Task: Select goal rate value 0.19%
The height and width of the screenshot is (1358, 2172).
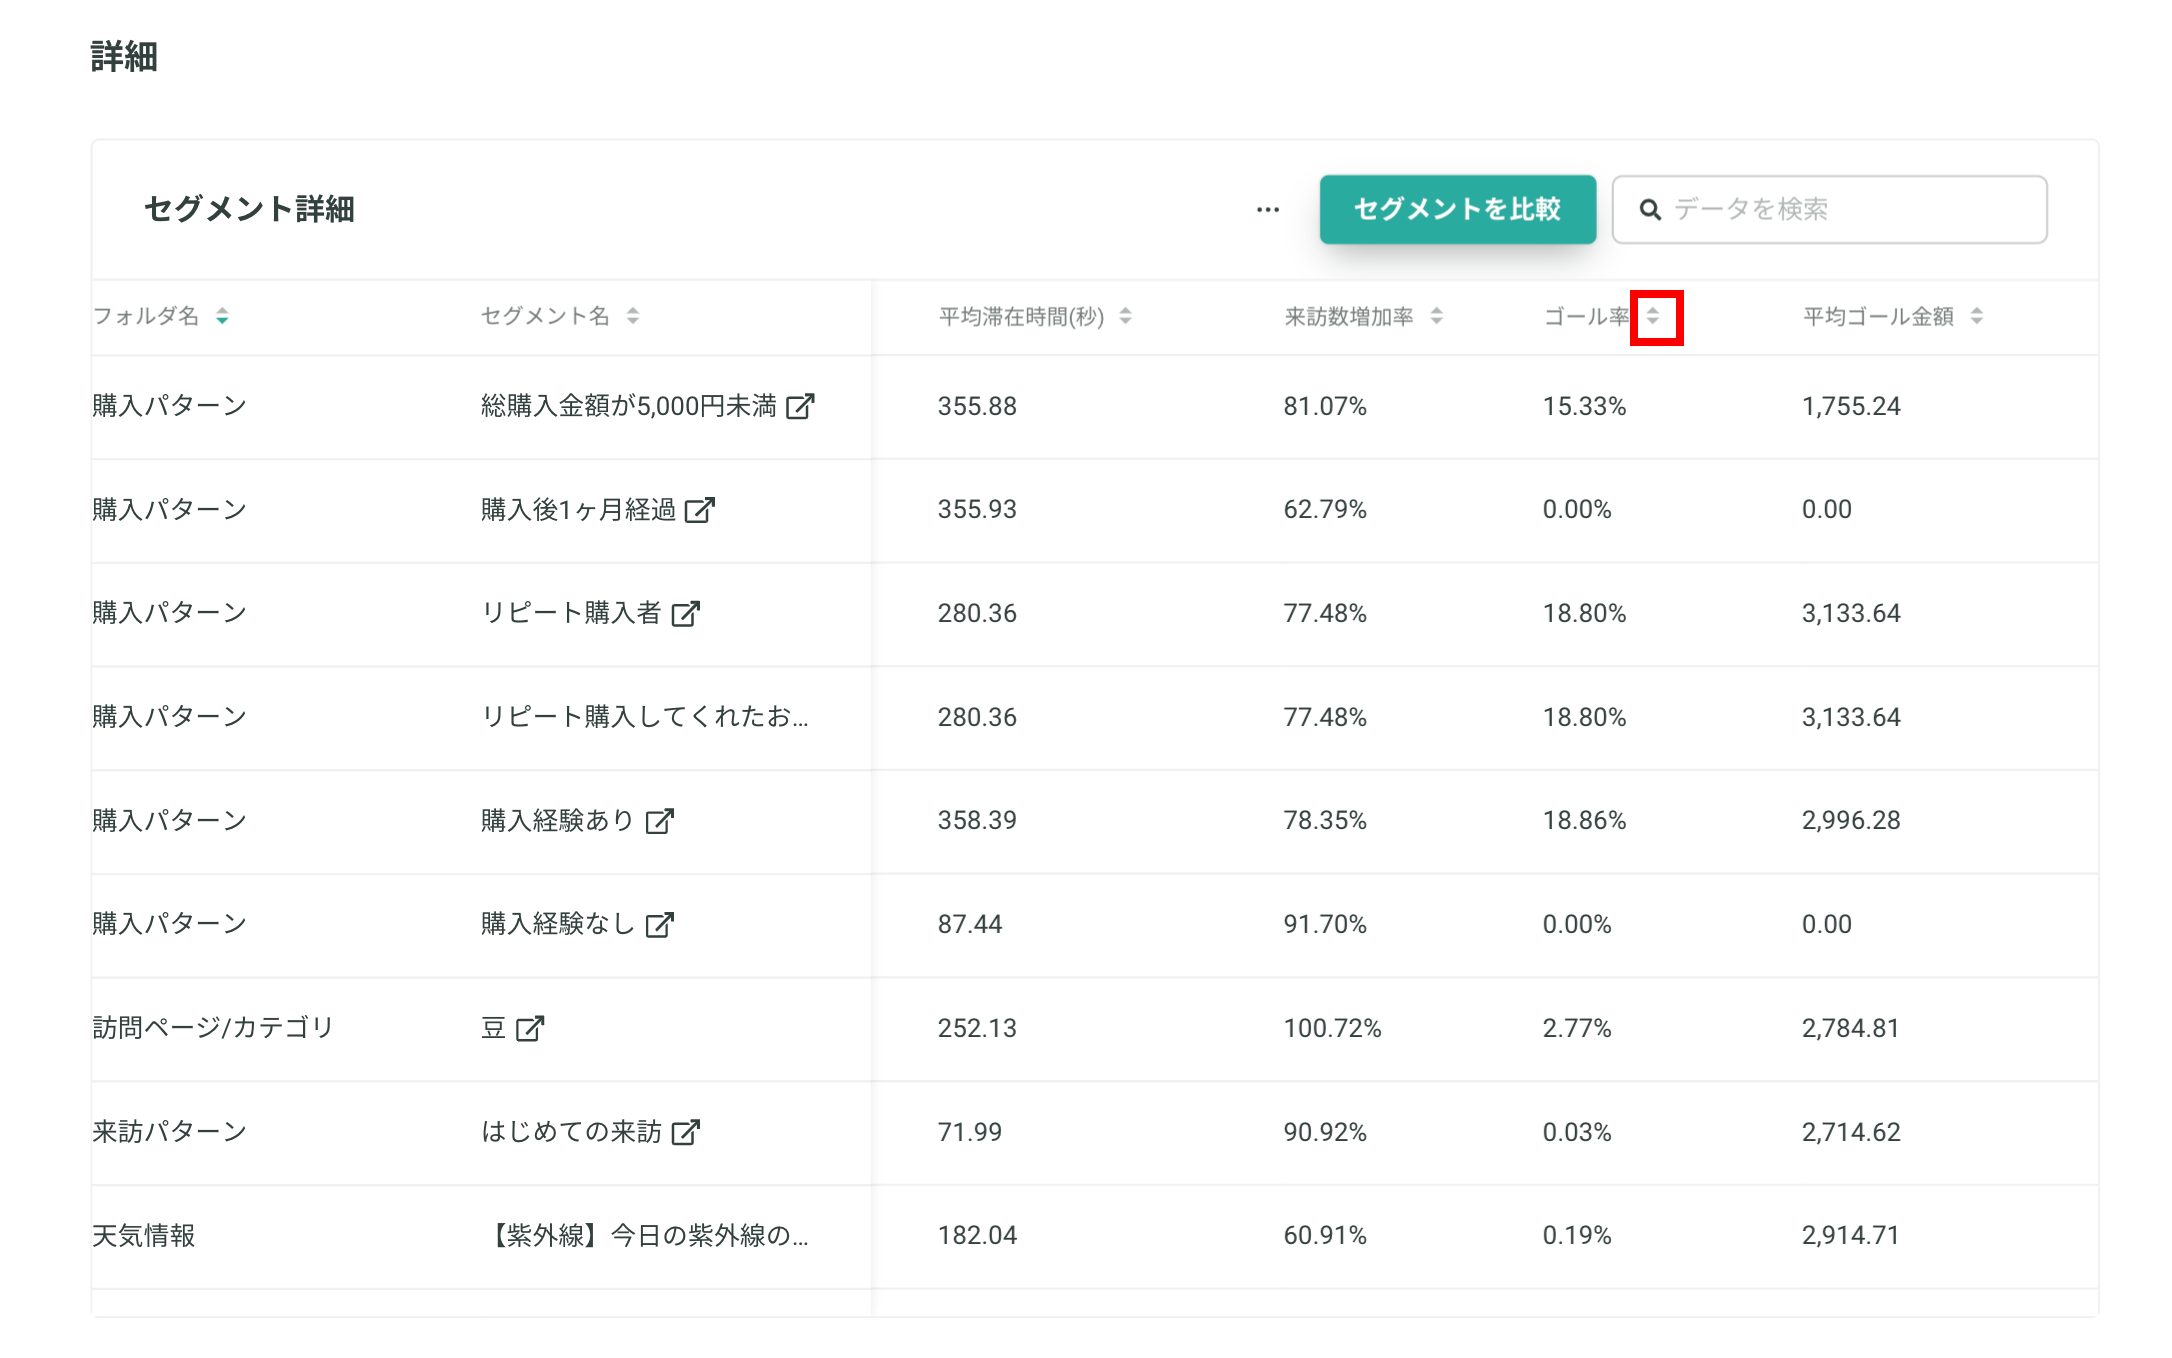Action: pyautogui.click(x=1577, y=1236)
